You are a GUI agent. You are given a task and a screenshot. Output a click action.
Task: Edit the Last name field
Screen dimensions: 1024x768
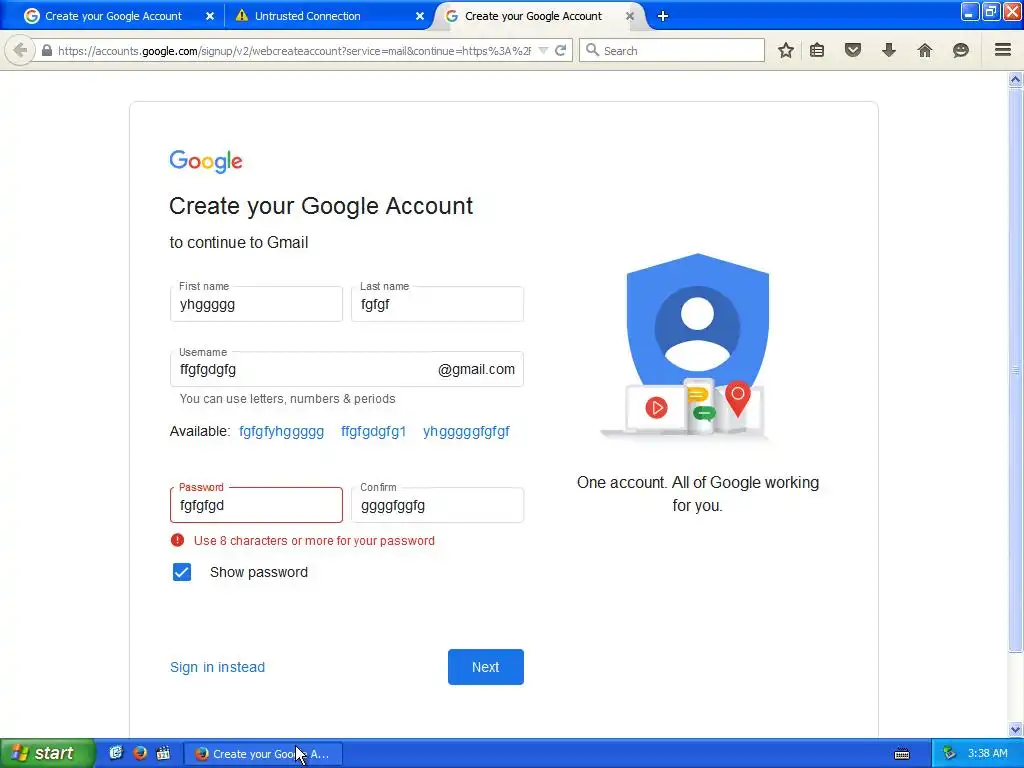[x=437, y=304]
